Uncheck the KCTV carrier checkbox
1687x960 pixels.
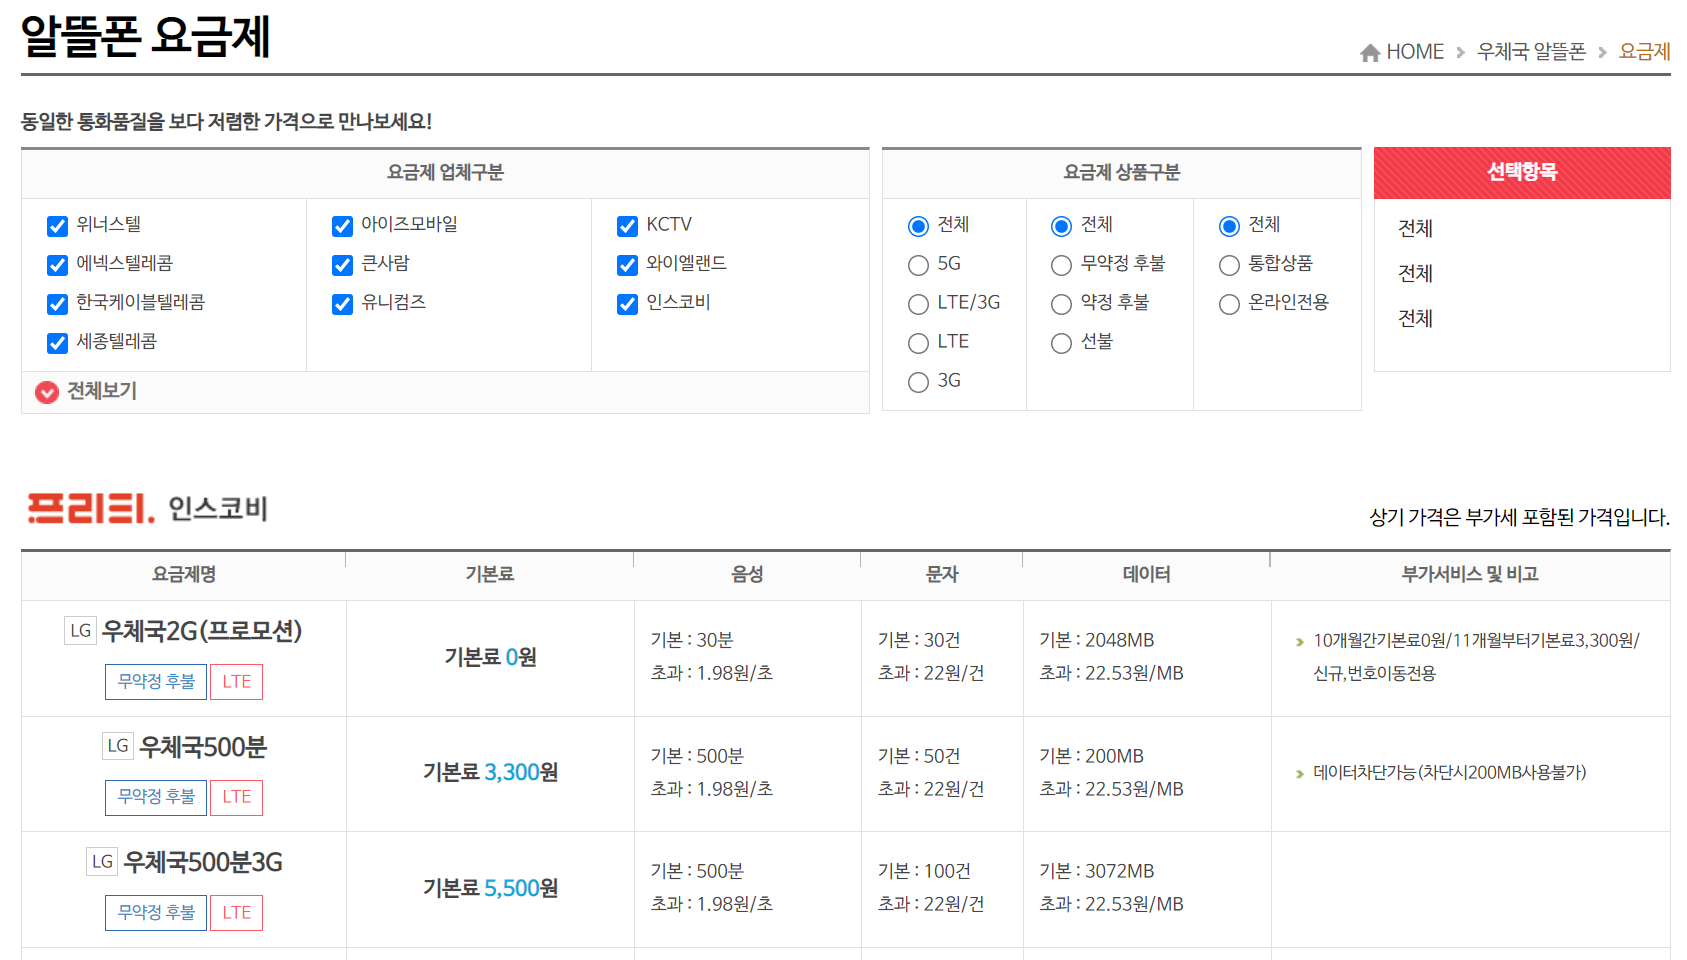(x=627, y=225)
